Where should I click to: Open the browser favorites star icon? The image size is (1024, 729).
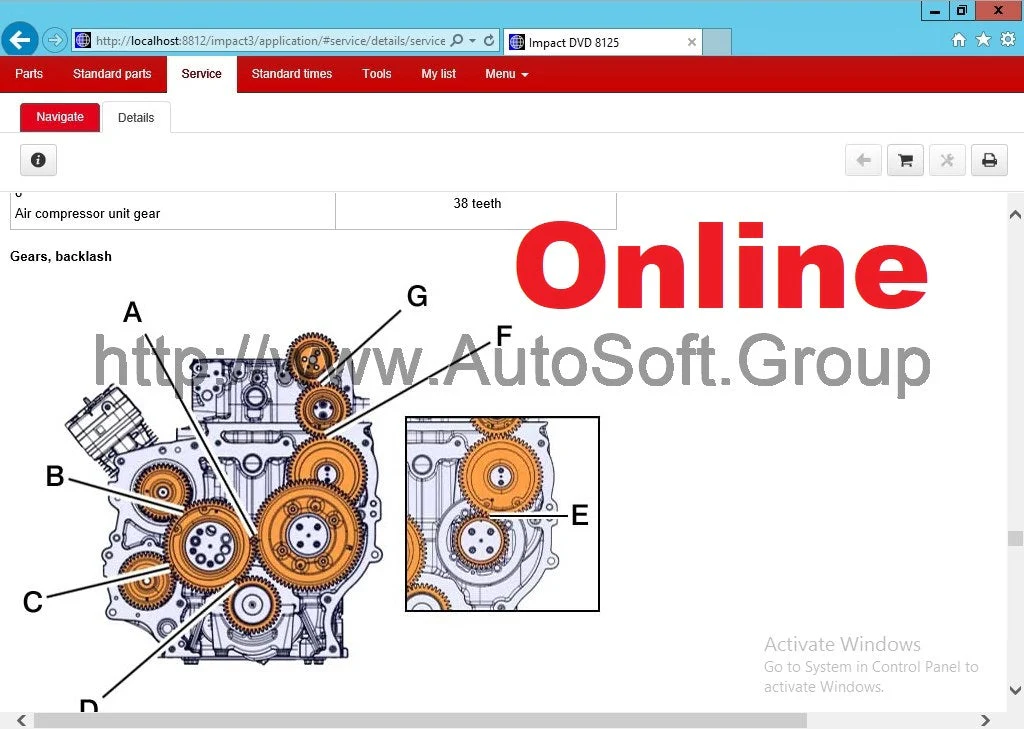click(x=983, y=40)
